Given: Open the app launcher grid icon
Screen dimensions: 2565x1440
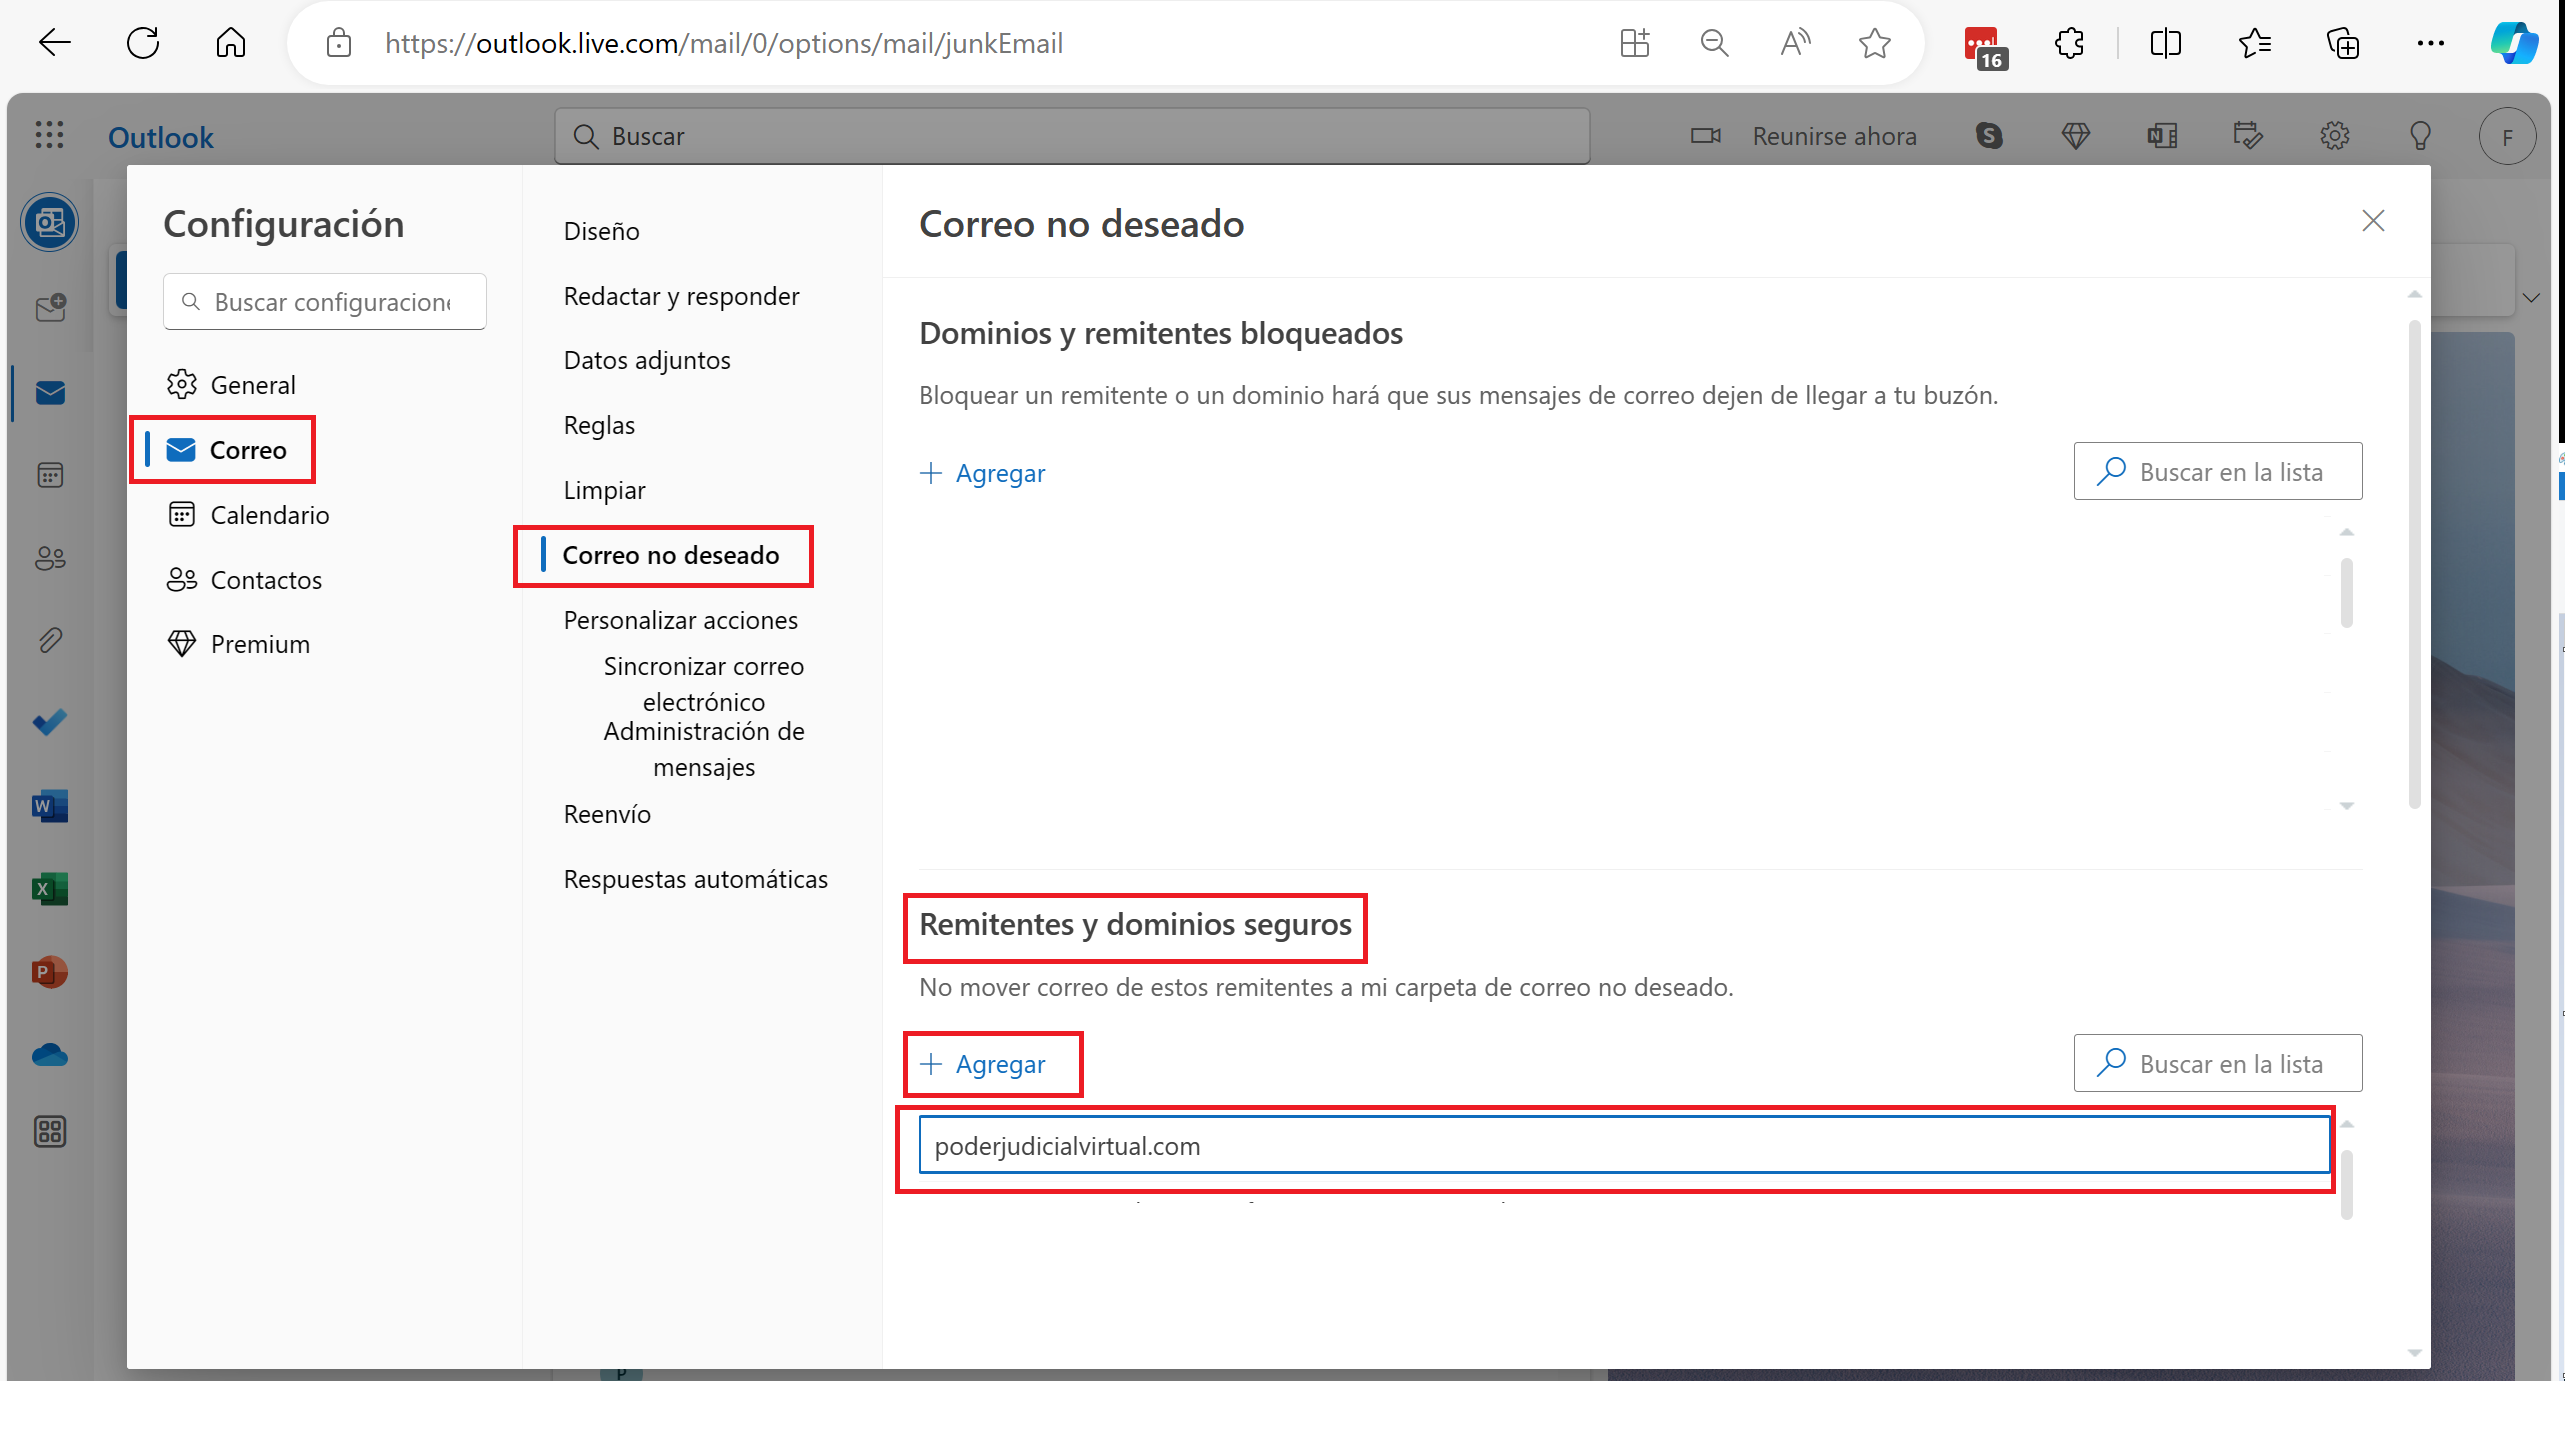Looking at the screenshot, I should click(49, 136).
